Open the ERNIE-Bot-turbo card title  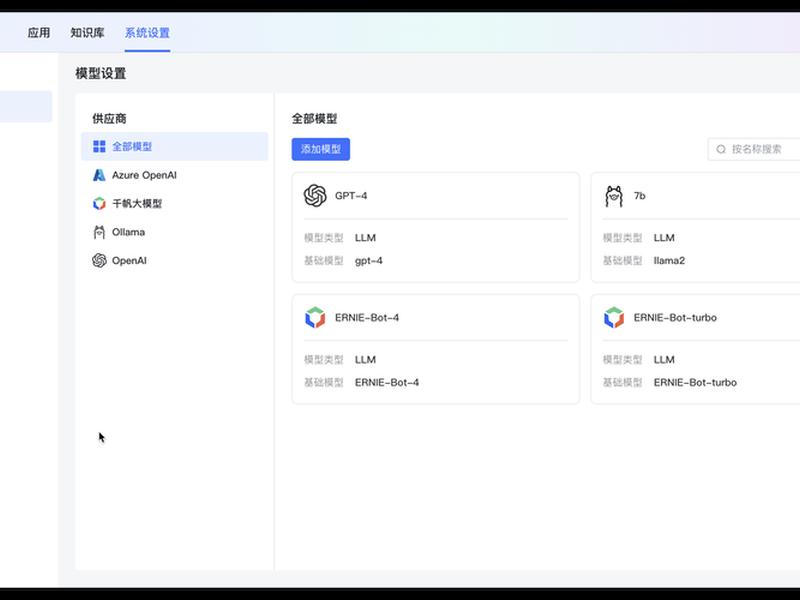675,317
